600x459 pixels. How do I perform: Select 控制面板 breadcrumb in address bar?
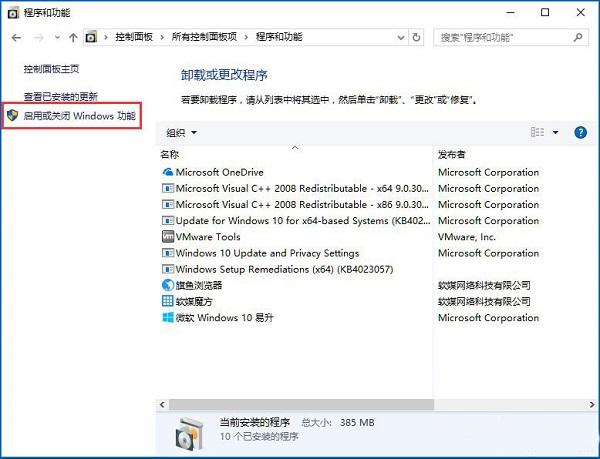click(x=134, y=37)
